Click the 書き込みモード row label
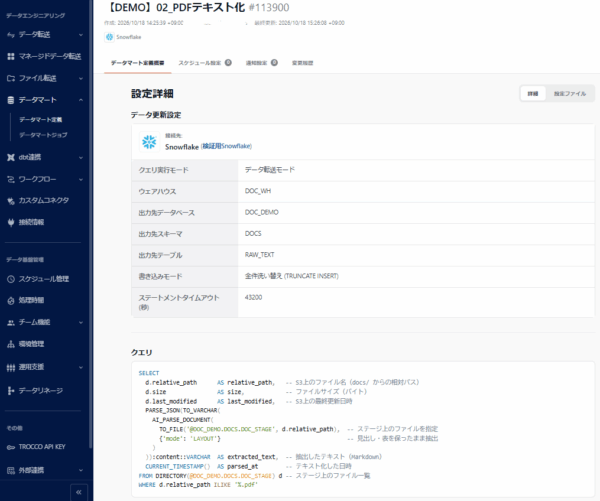The height and width of the screenshot is (501, 600). 160,276
